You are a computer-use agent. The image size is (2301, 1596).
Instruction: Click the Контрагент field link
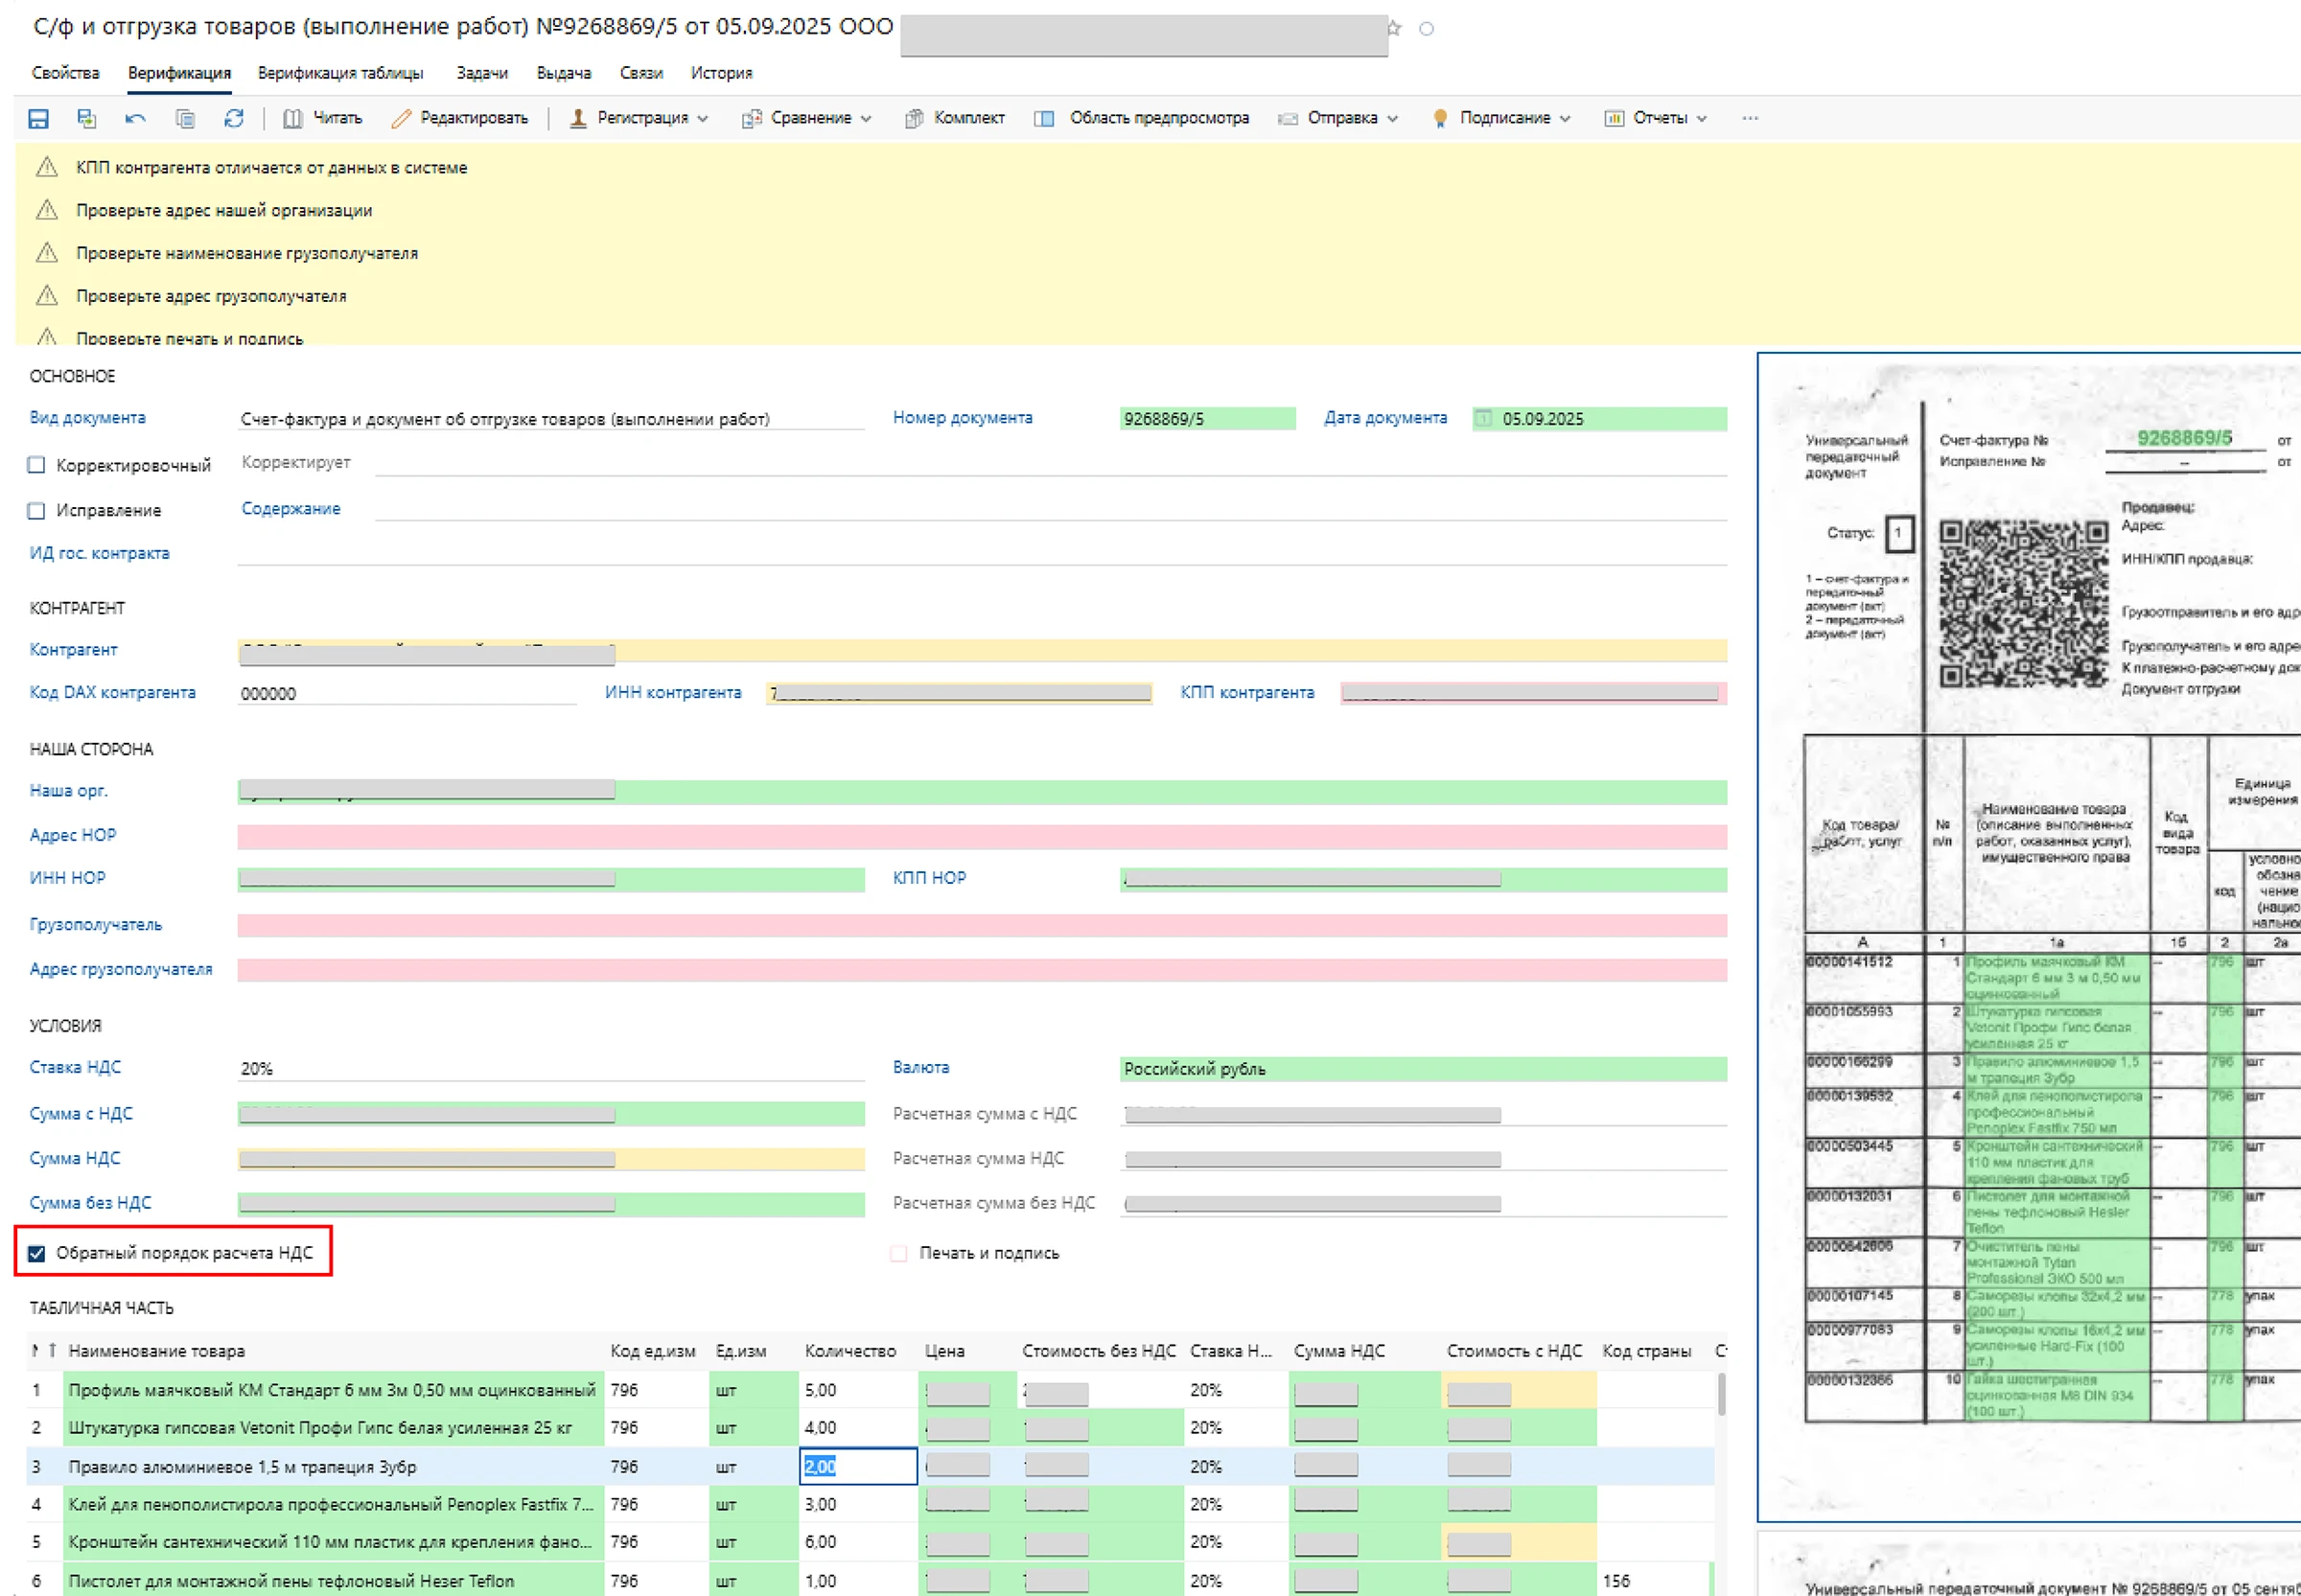[73, 650]
